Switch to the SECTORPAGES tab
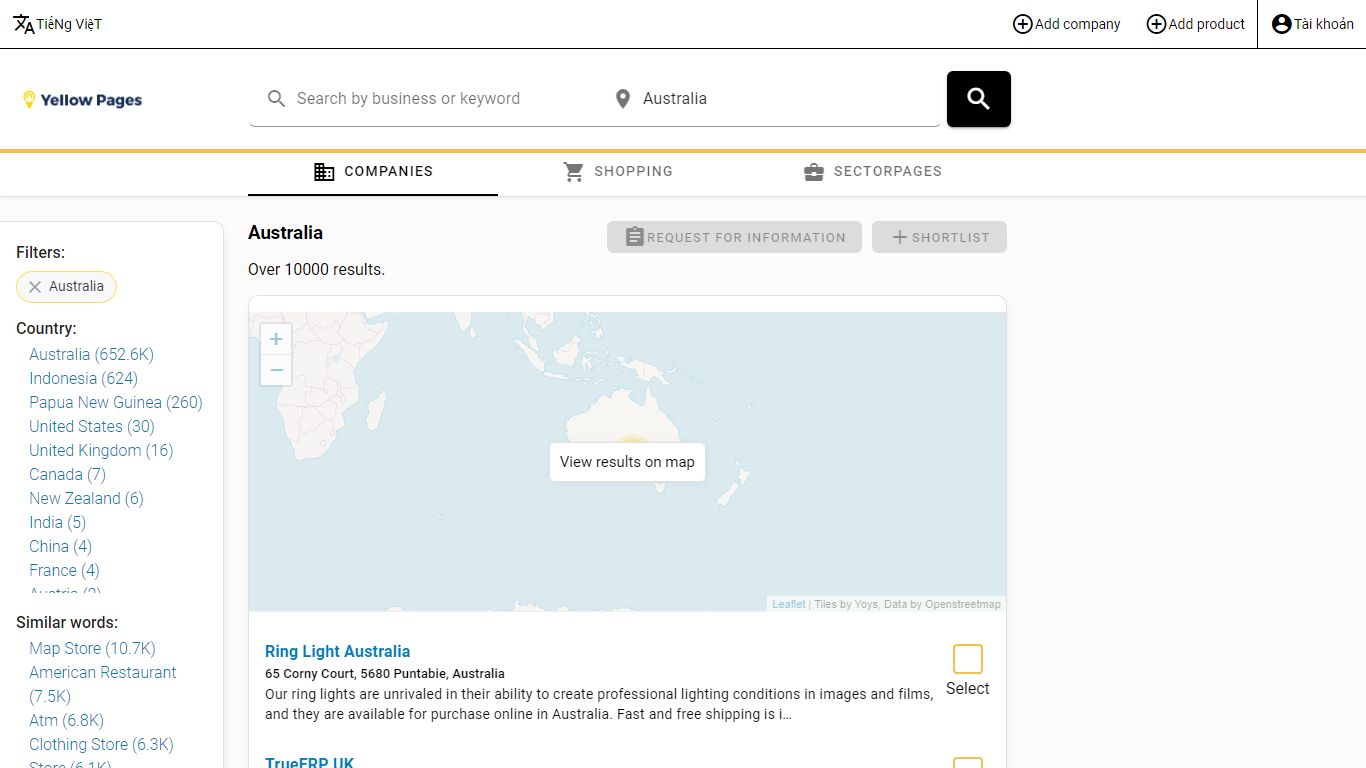This screenshot has width=1366, height=768. click(872, 172)
